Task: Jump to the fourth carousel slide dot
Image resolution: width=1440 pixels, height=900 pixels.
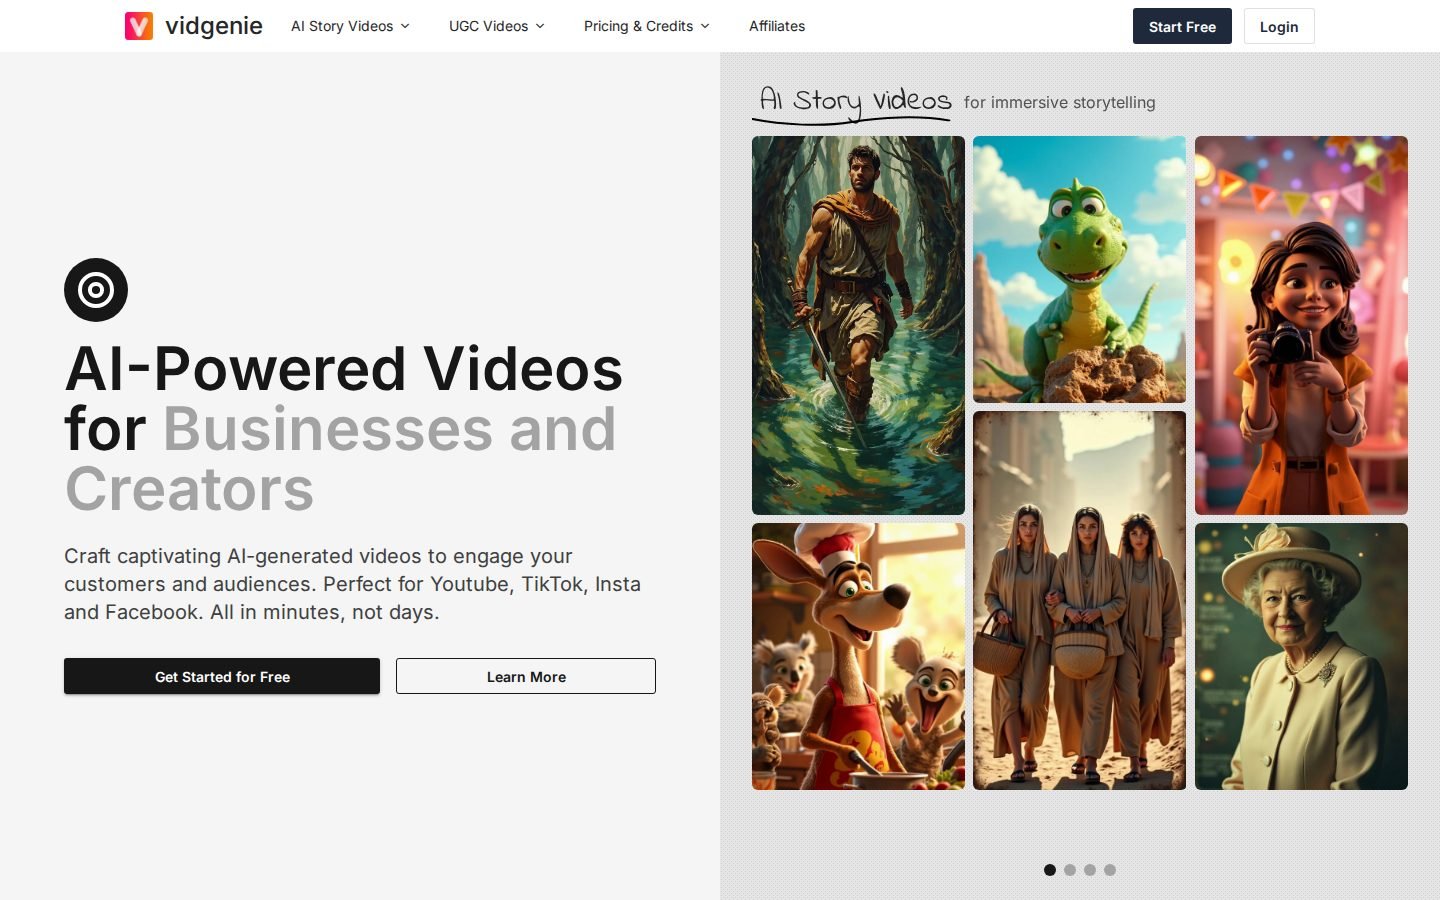Action: pyautogui.click(x=1110, y=870)
